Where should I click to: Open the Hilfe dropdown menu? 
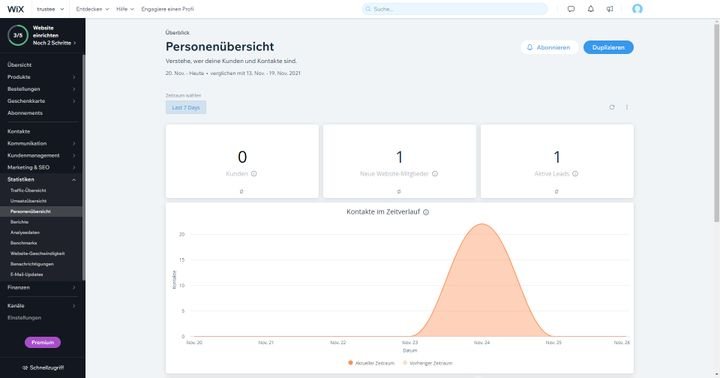pyautogui.click(x=125, y=9)
